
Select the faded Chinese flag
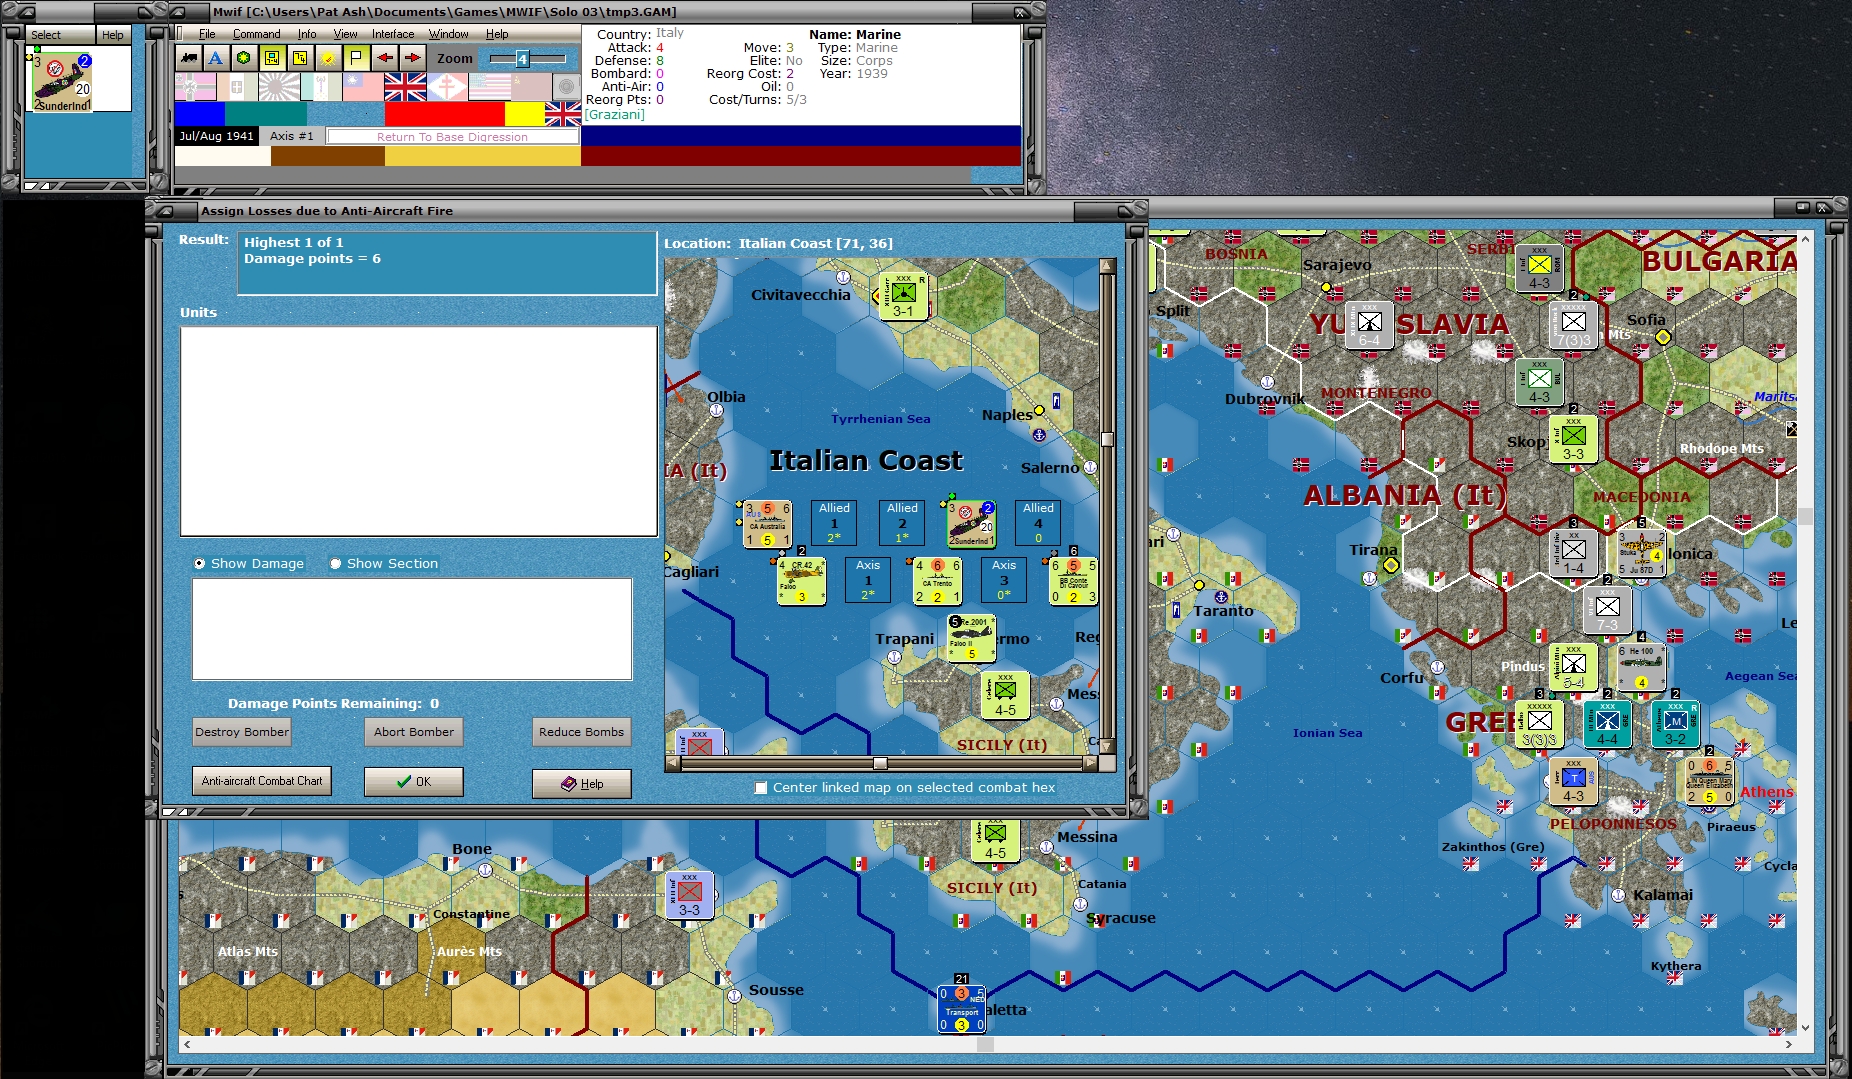coord(363,87)
